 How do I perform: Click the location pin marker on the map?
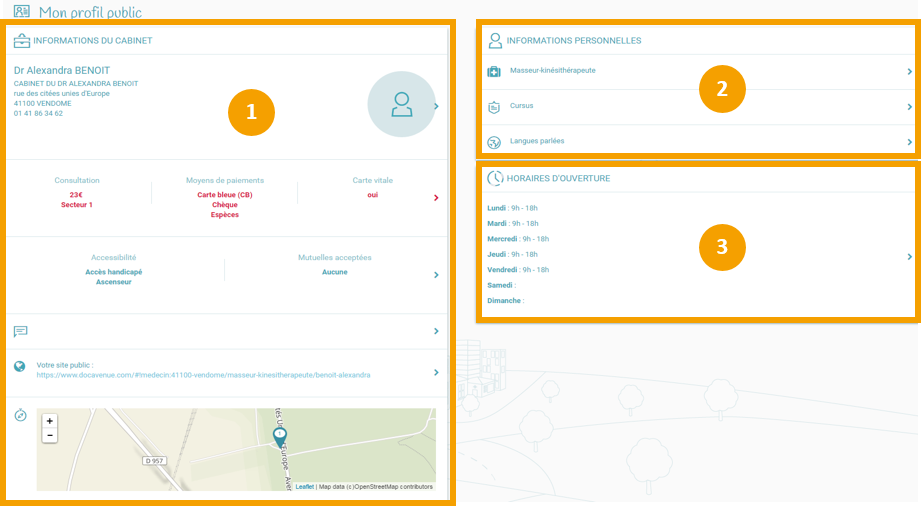[280, 437]
